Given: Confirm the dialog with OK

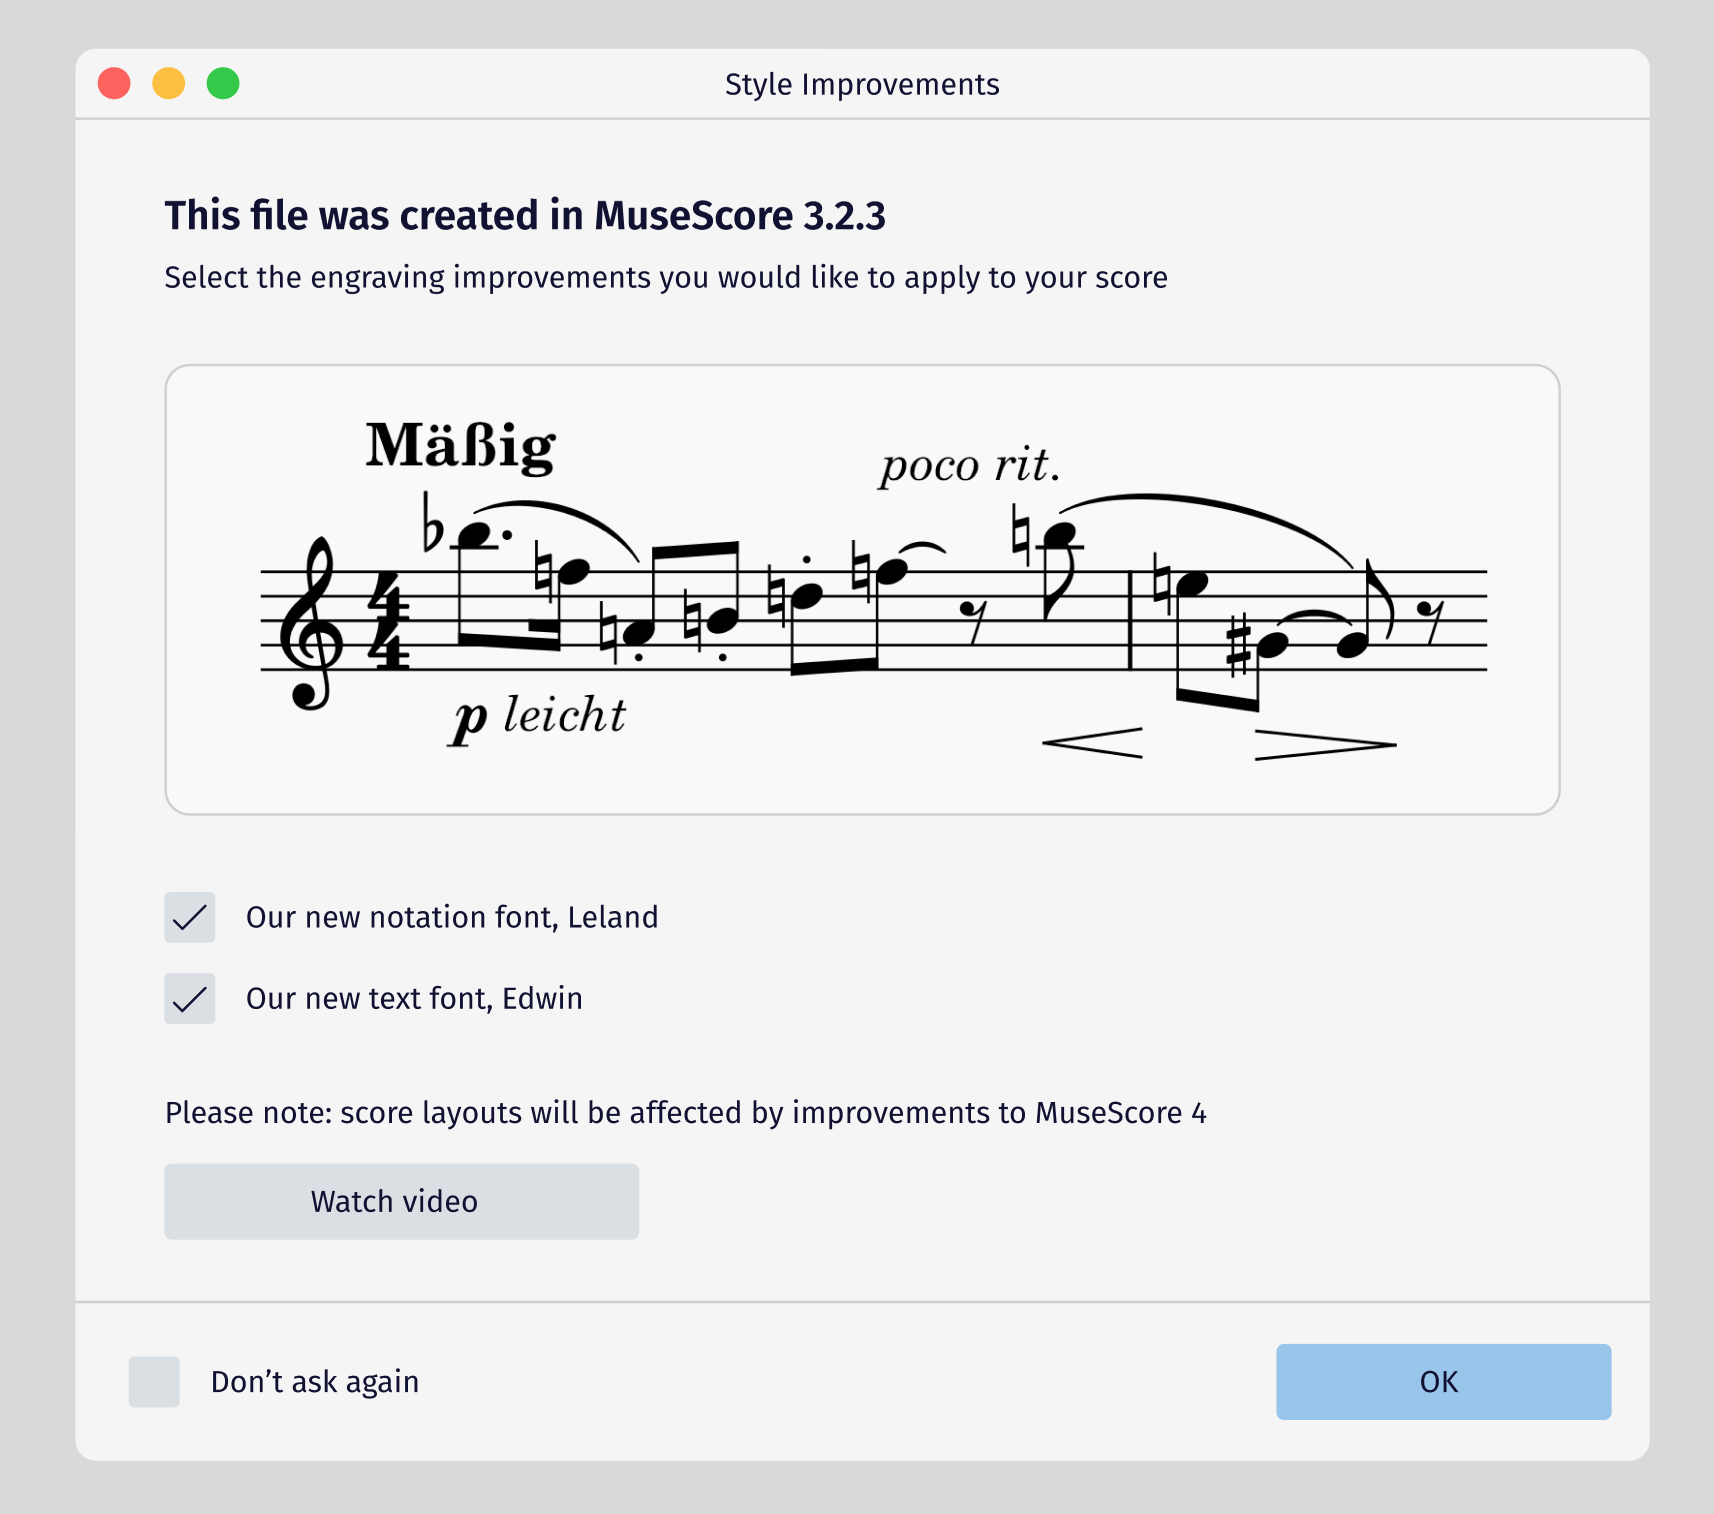Looking at the screenshot, I should click(x=1442, y=1381).
